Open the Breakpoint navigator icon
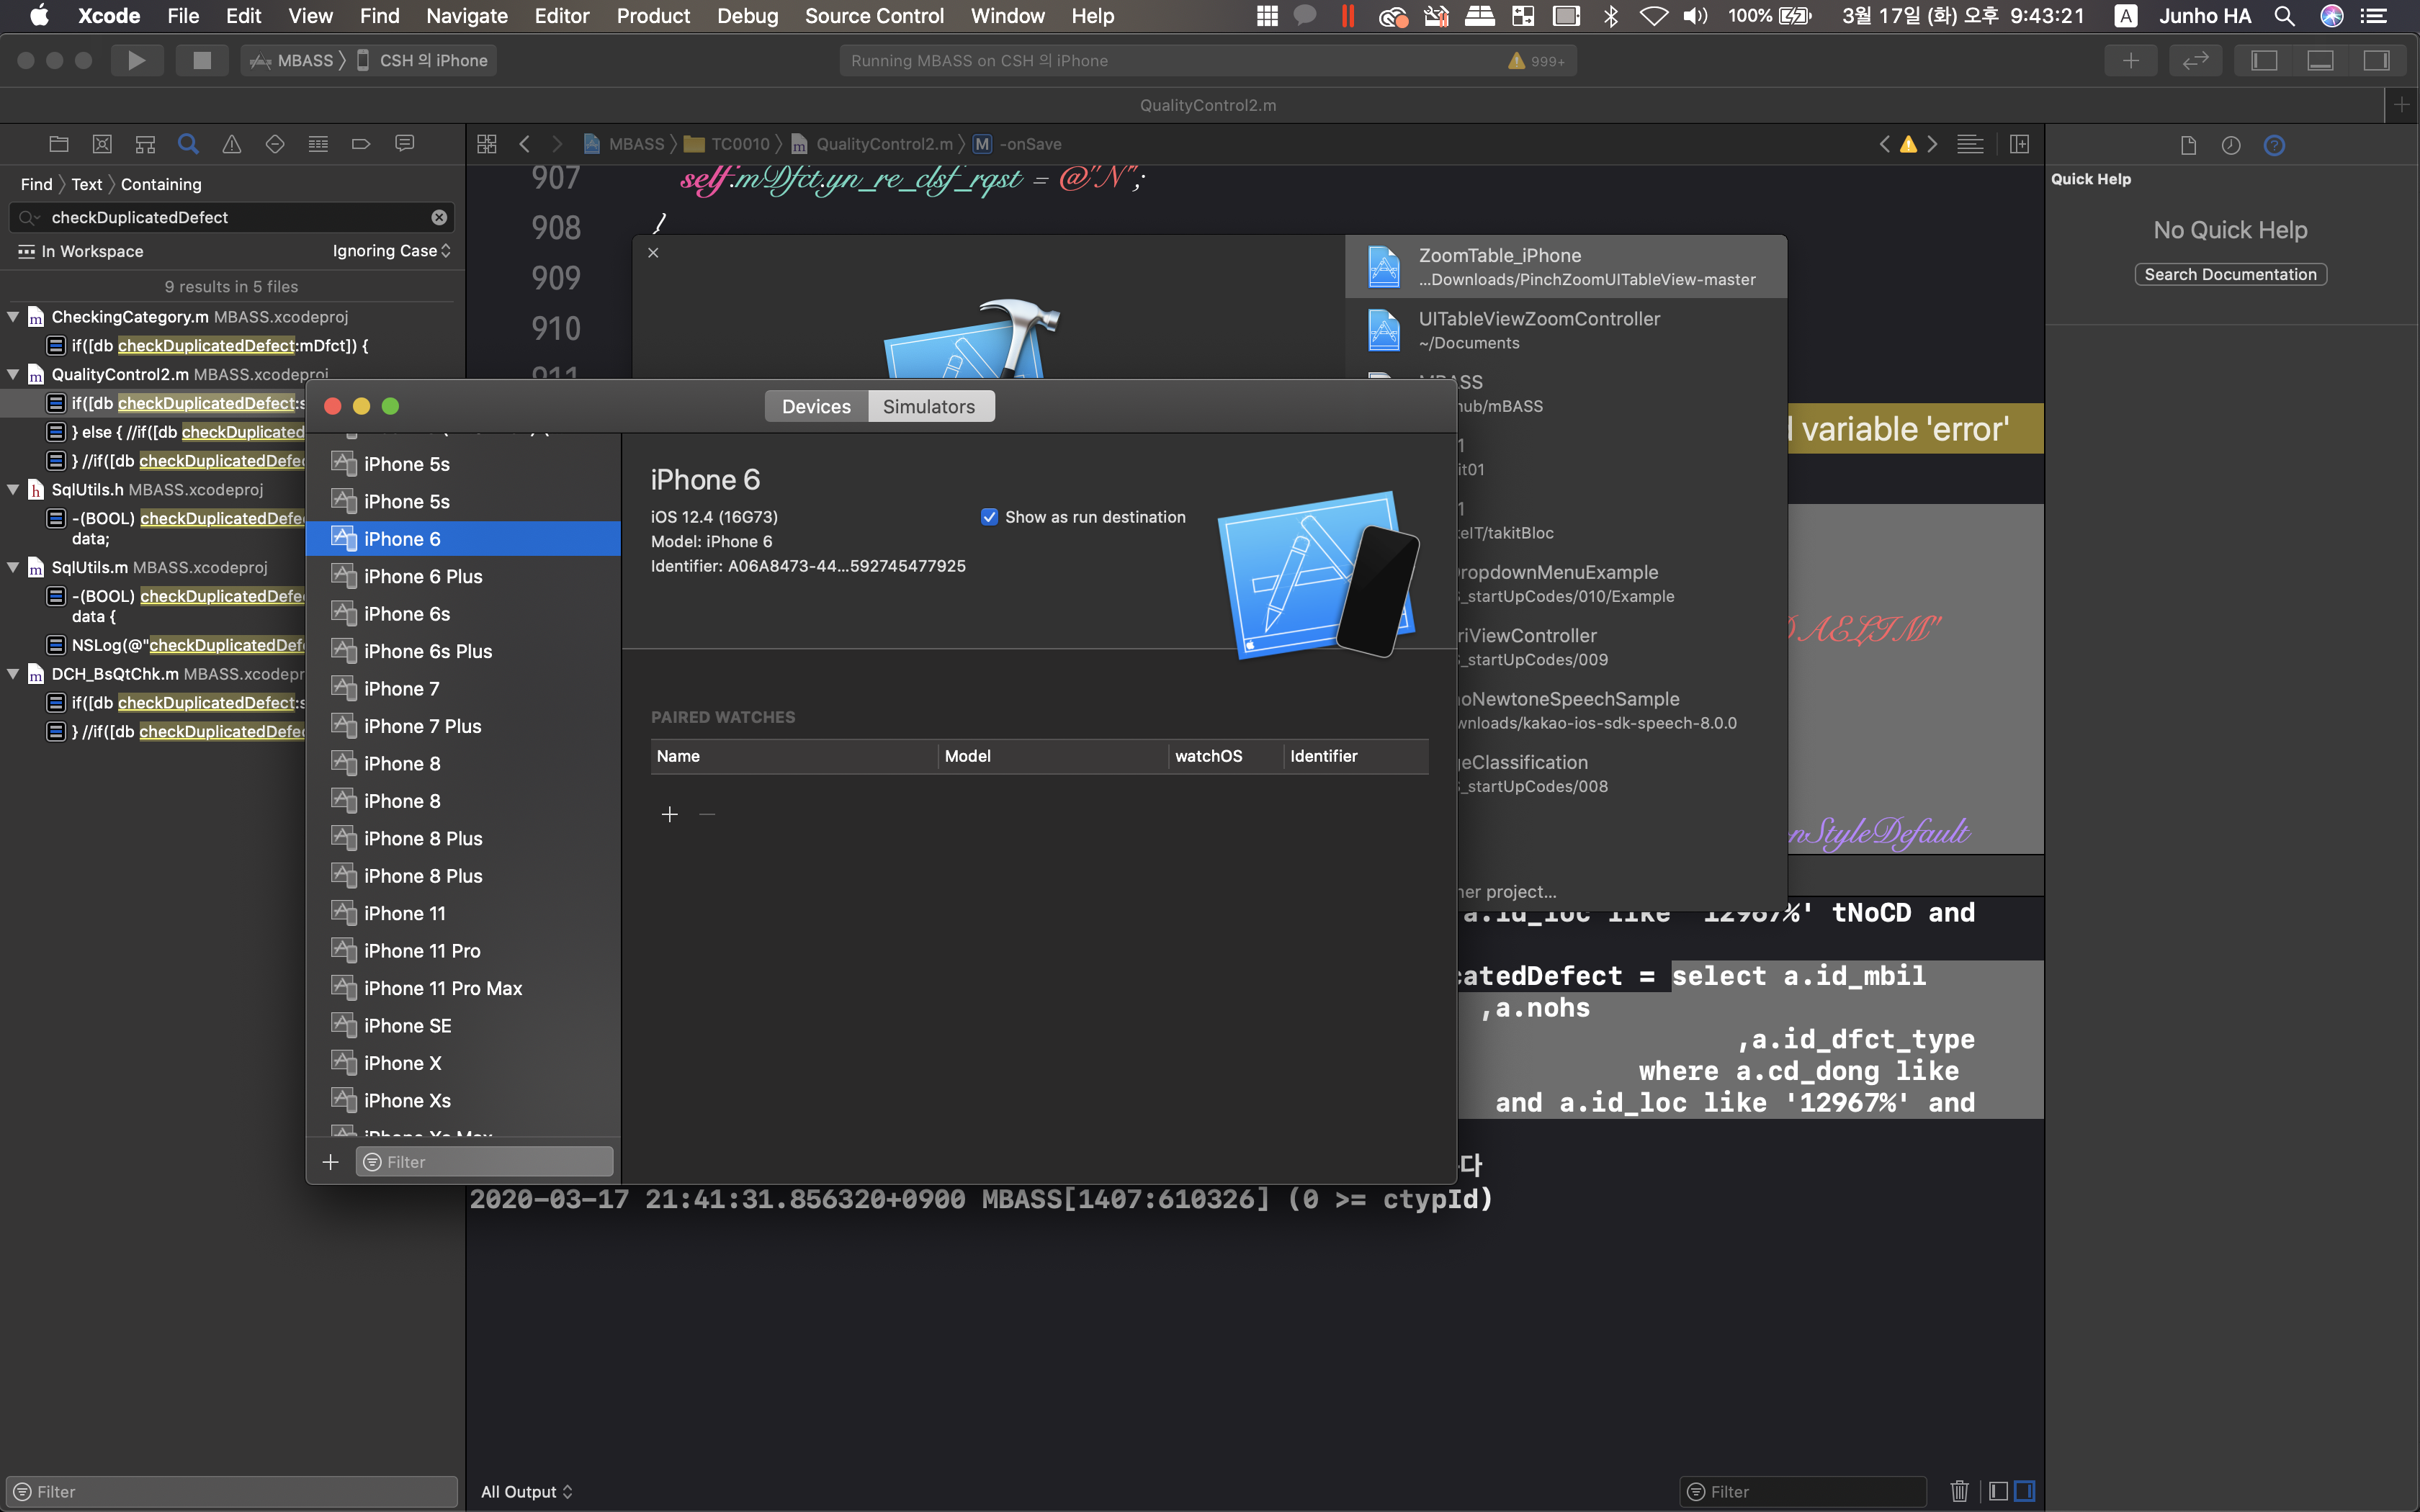This screenshot has width=2420, height=1512. pyautogui.click(x=361, y=144)
